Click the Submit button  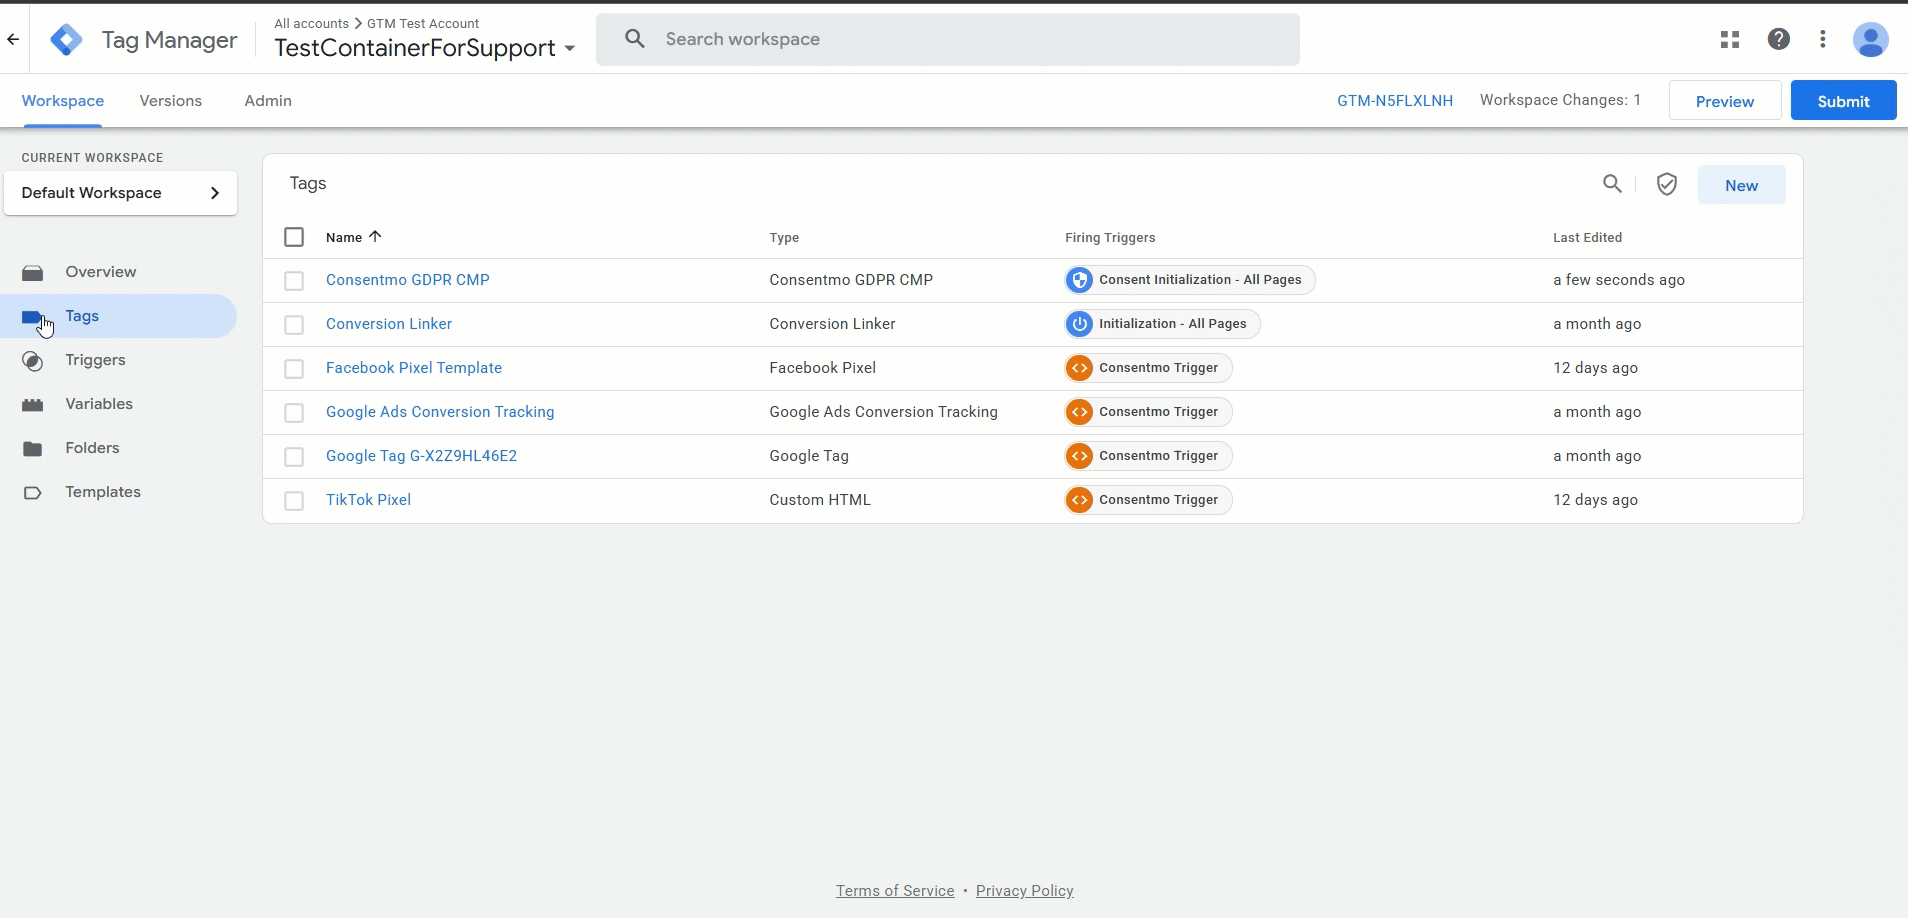click(x=1843, y=101)
